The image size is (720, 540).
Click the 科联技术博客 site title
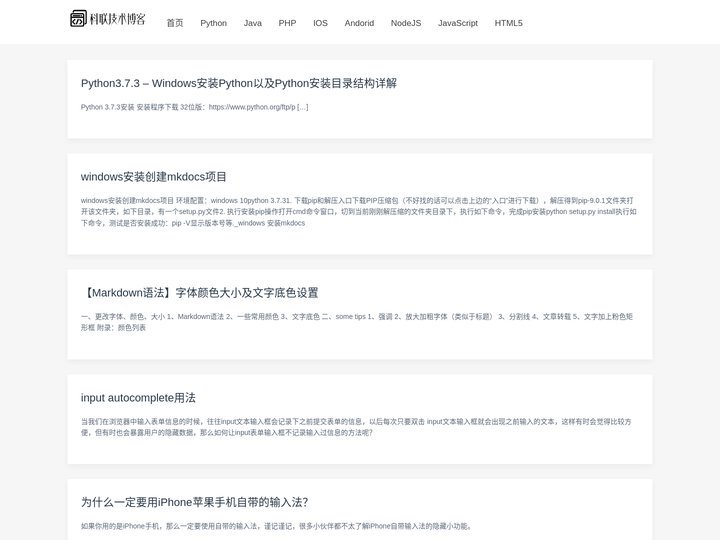[118, 19]
